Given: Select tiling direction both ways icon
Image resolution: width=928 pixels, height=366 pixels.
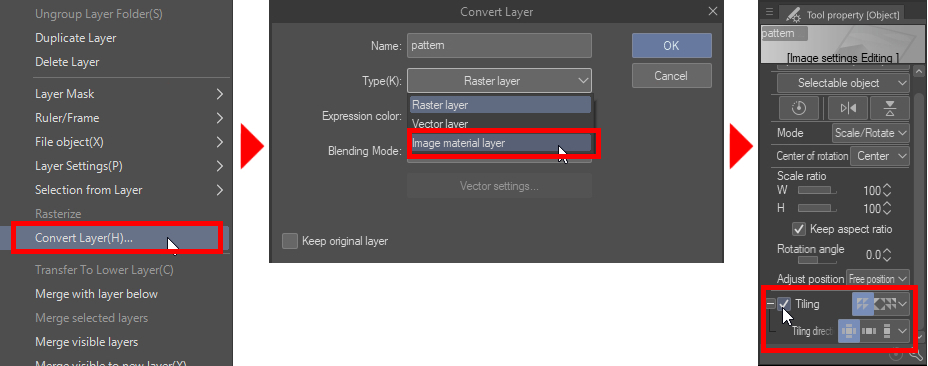Looking at the screenshot, I should point(849,331).
